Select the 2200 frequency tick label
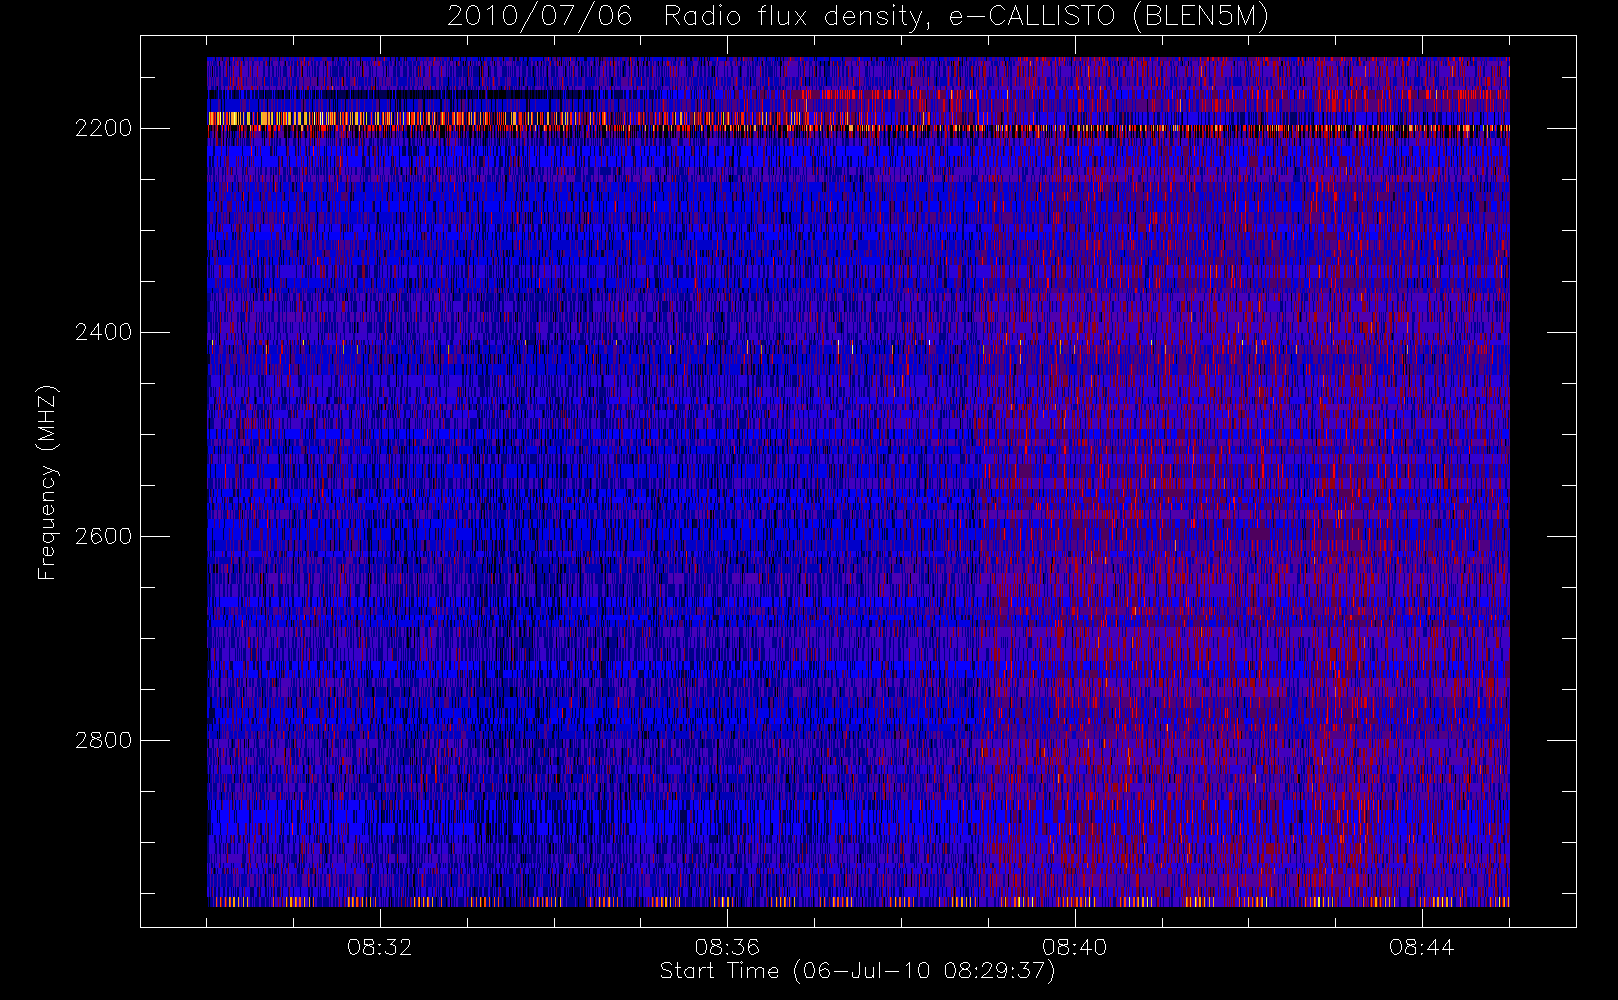Viewport: 1618px width, 1000px height. click(103, 129)
